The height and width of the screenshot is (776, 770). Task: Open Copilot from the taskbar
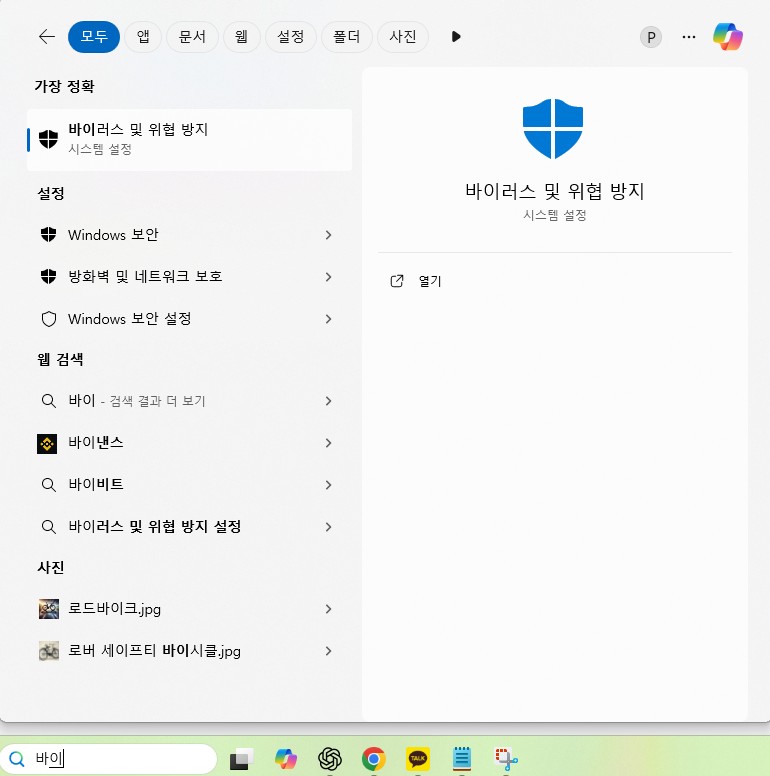click(x=286, y=759)
